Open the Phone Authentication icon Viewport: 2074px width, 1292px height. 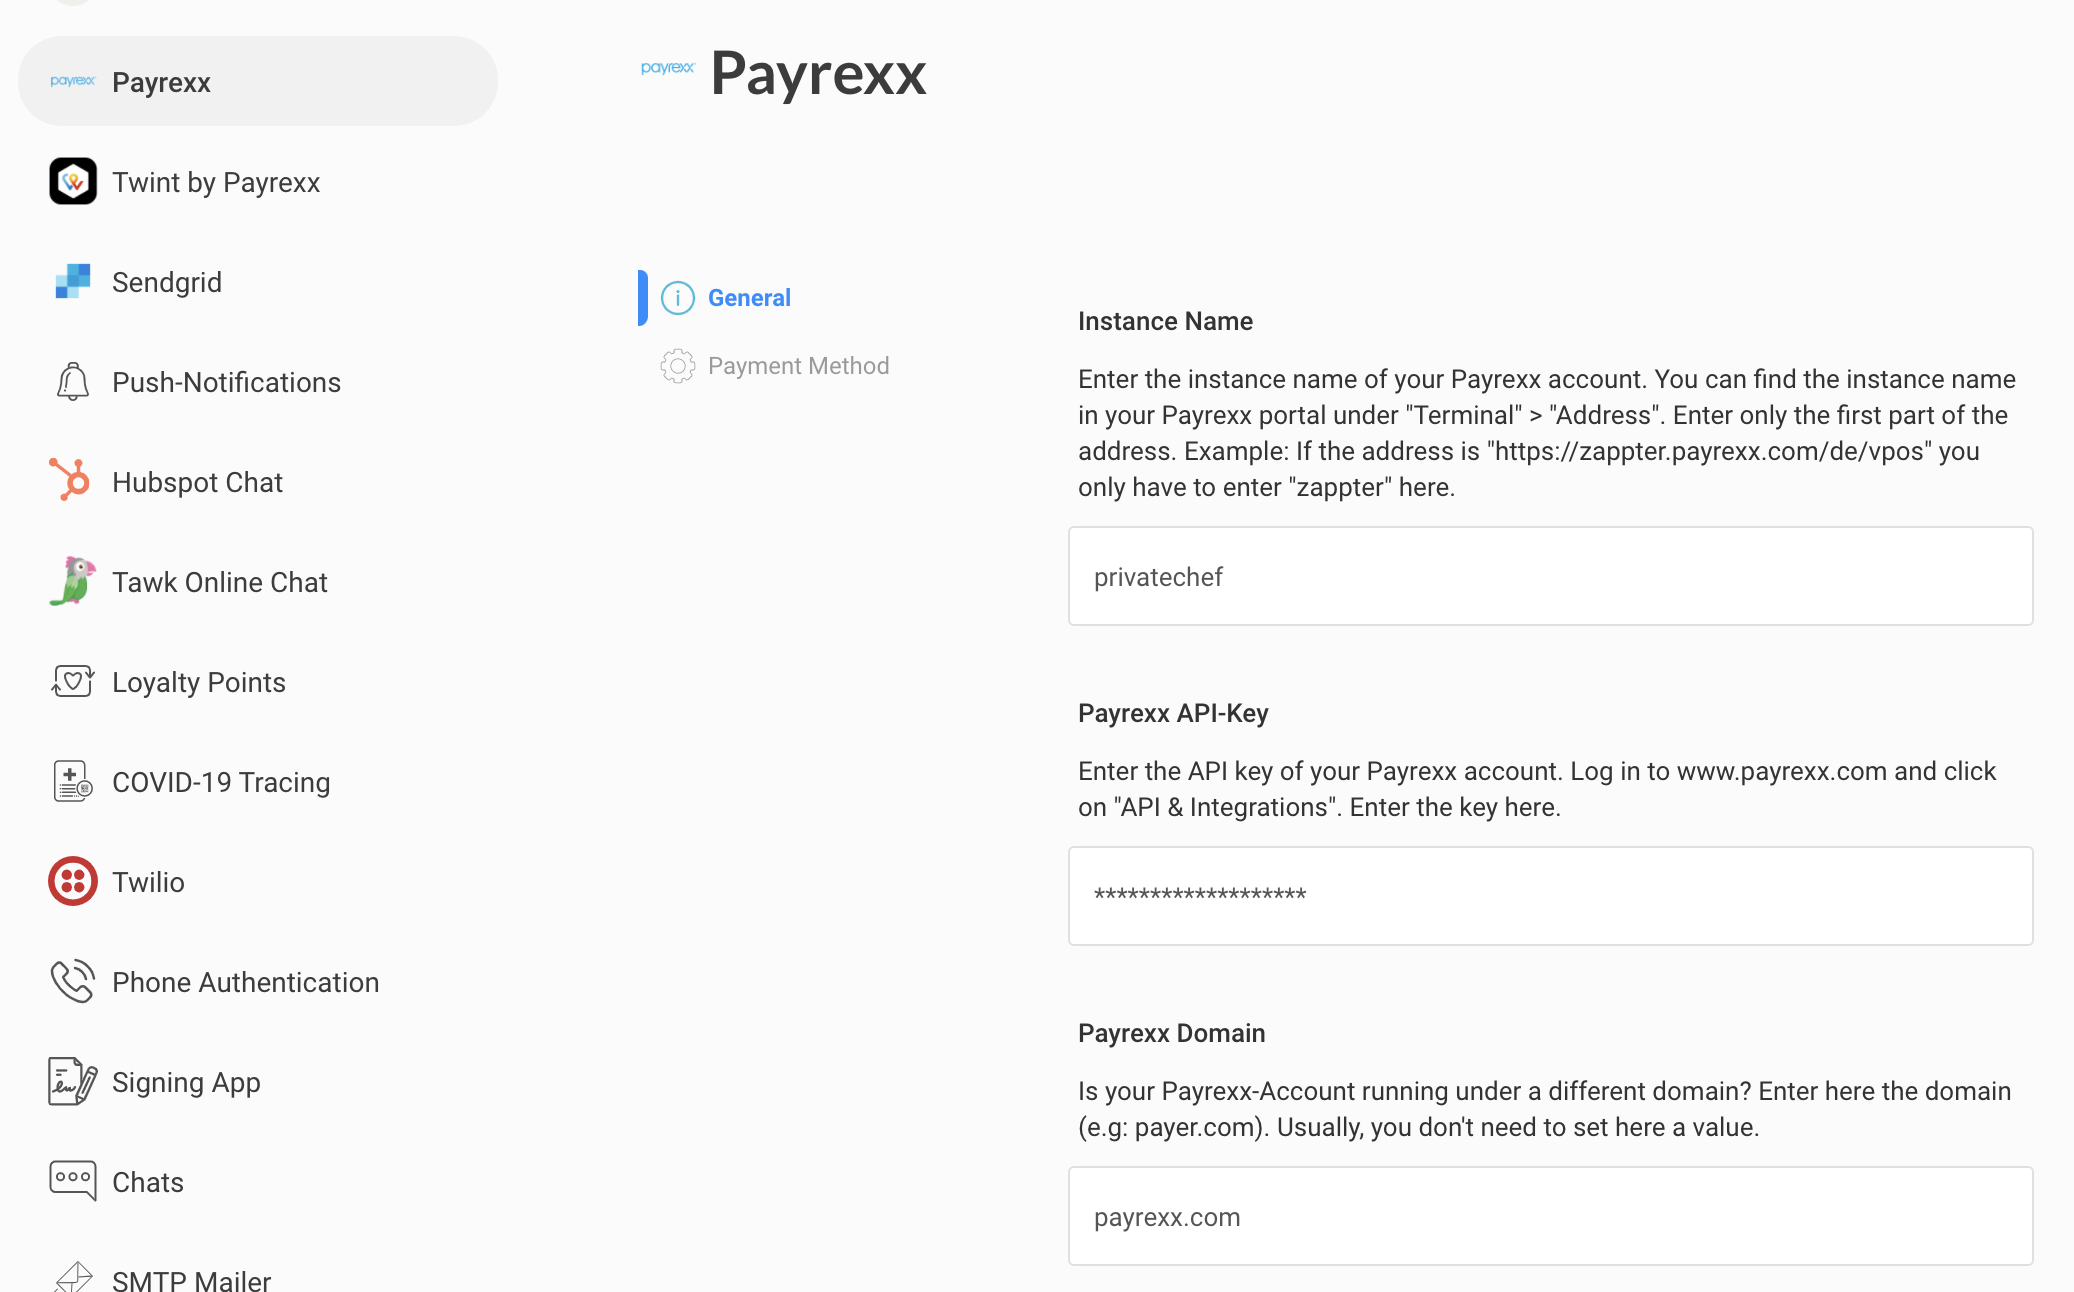(73, 981)
